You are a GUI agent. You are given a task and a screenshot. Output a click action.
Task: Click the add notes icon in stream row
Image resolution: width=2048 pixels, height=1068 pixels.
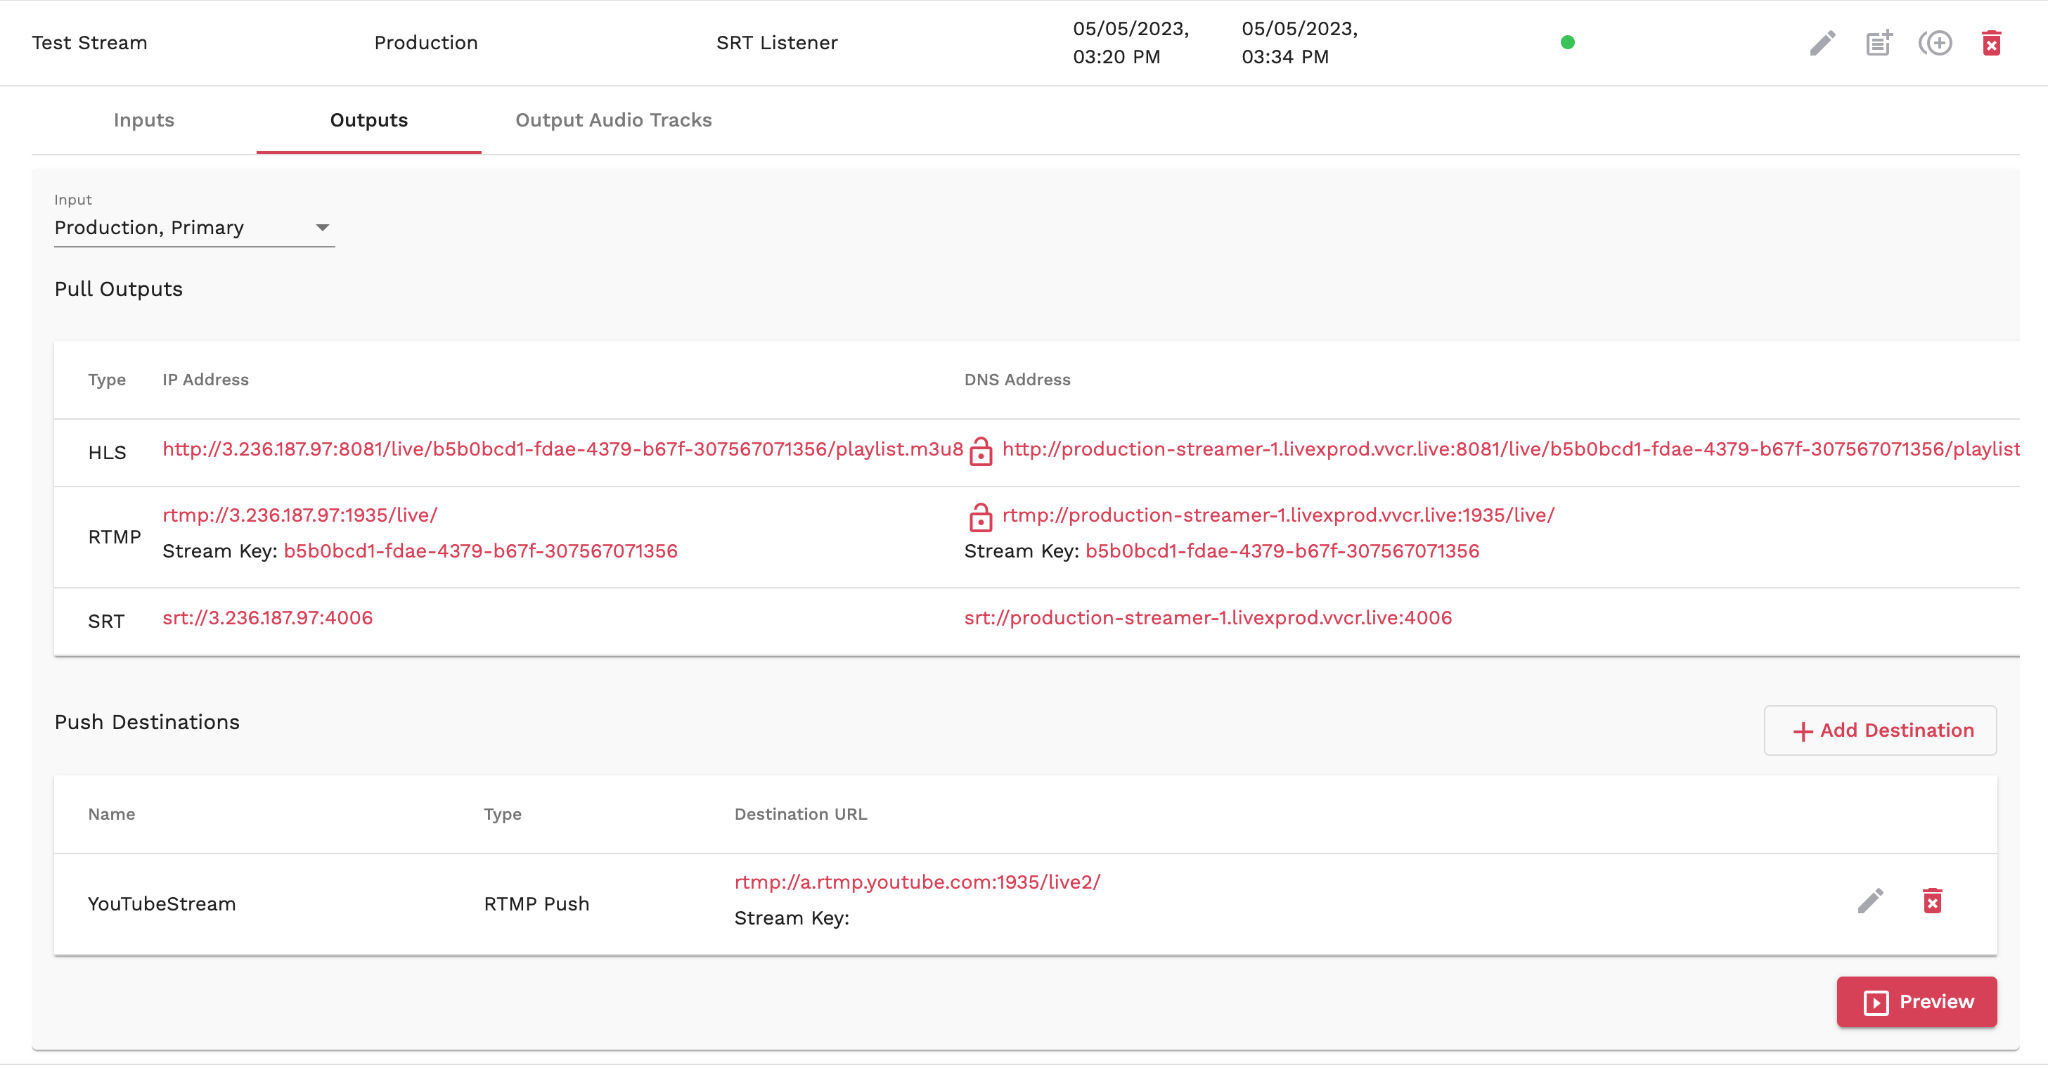(1879, 43)
